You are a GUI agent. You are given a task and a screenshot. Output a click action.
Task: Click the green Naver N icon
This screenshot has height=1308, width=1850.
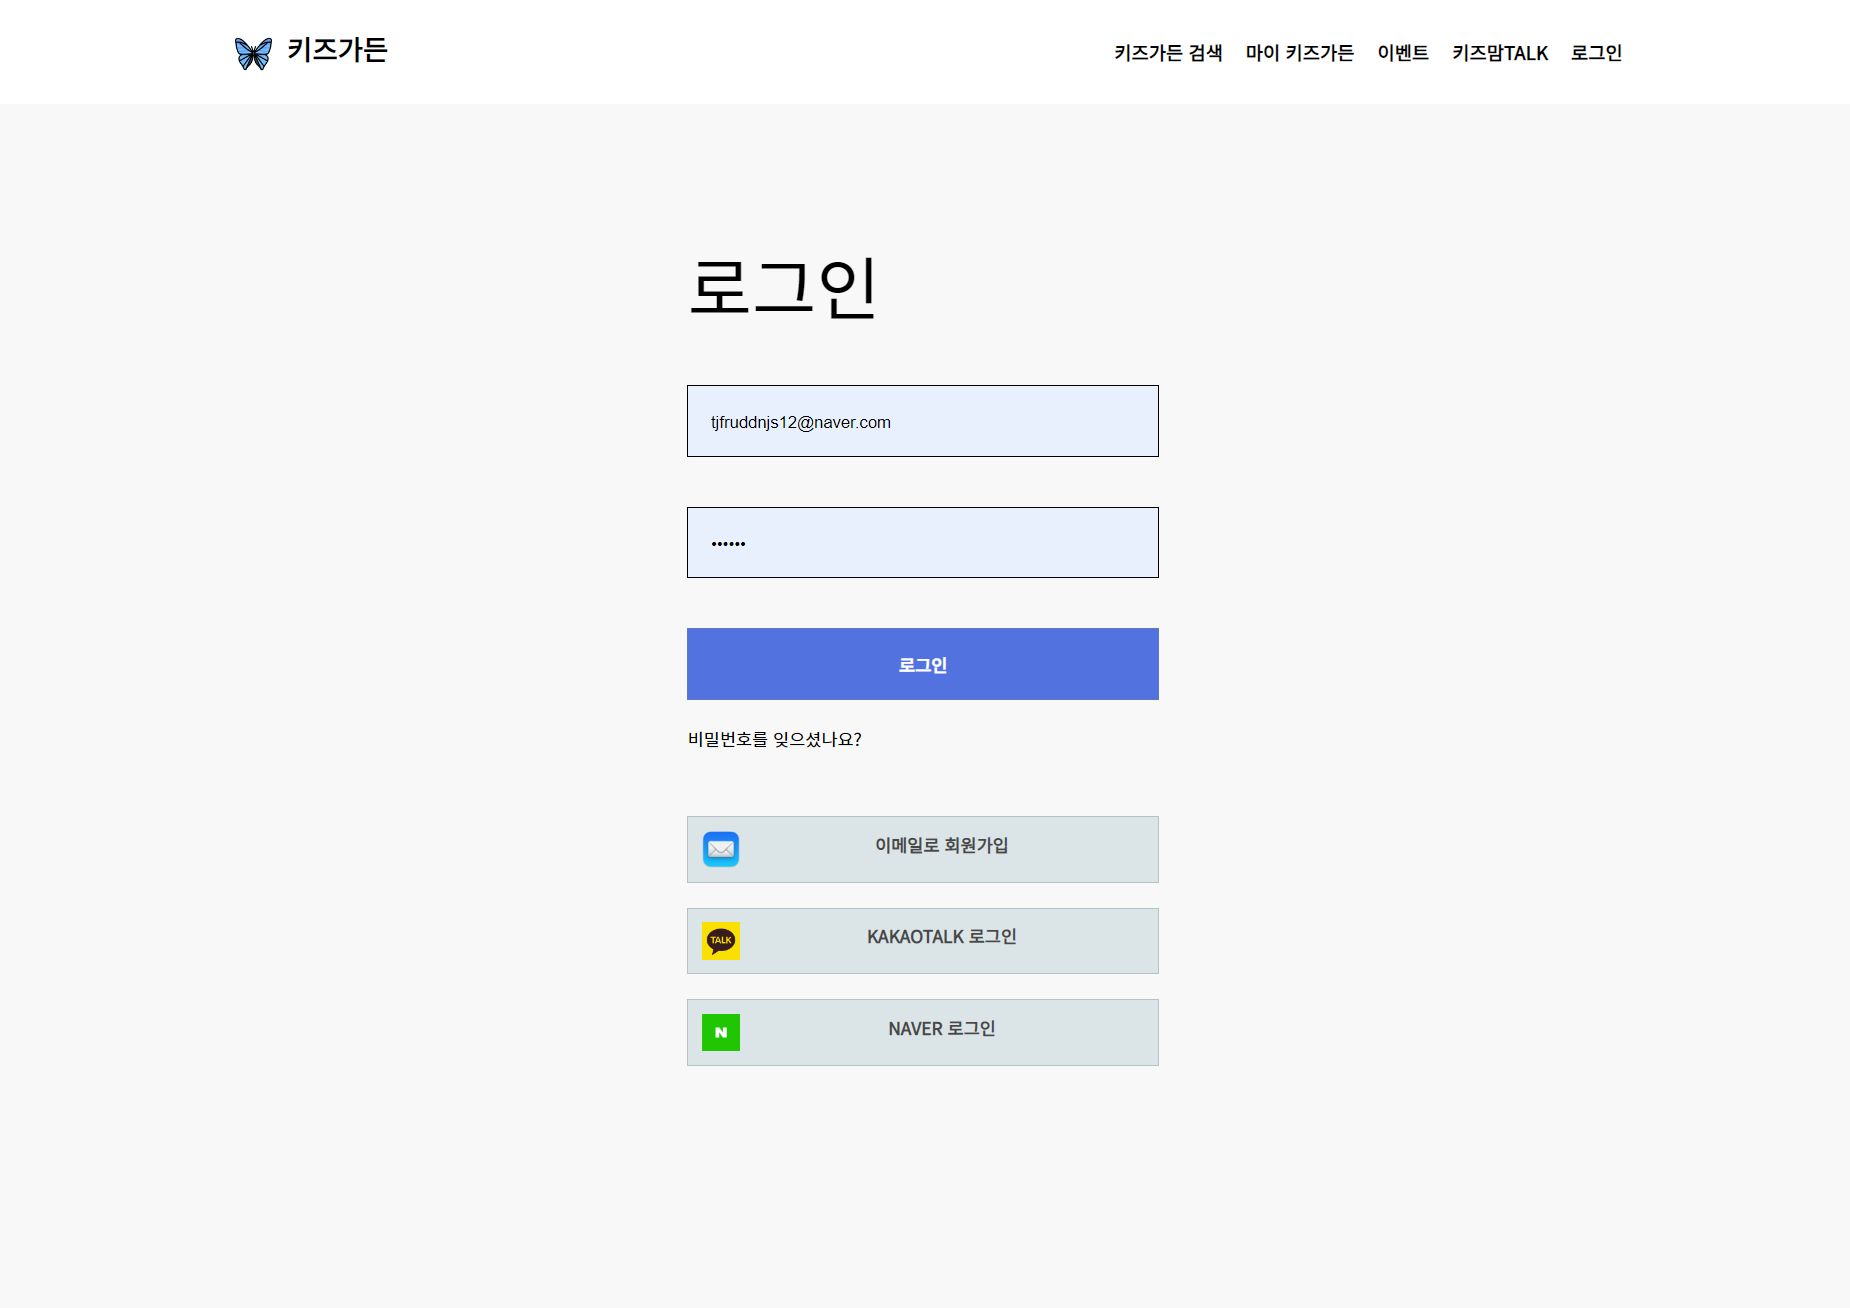point(721,1032)
